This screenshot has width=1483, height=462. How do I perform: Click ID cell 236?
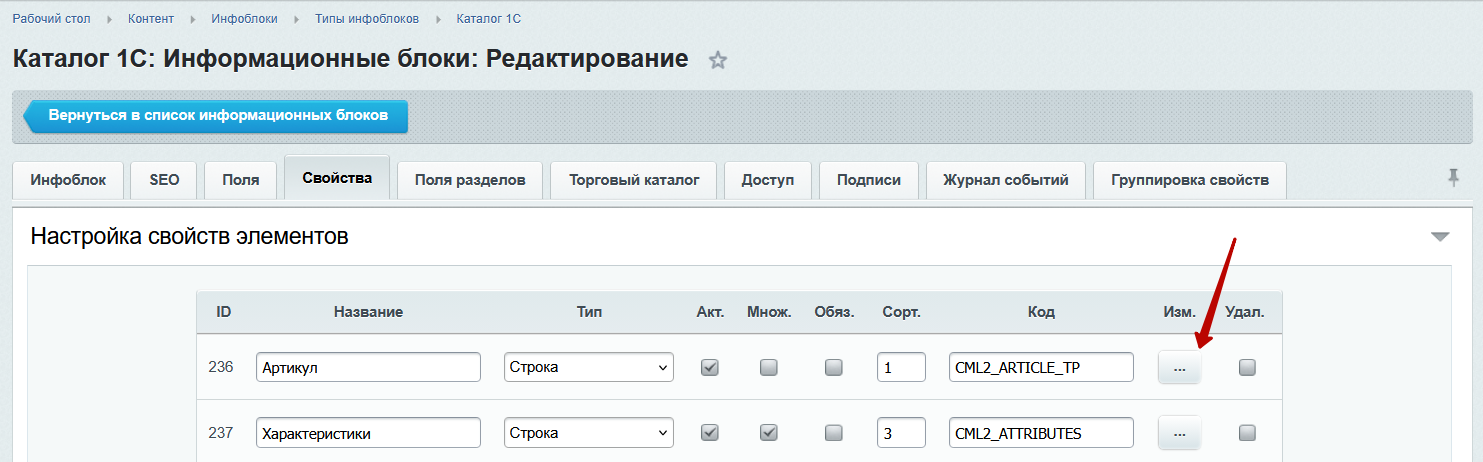tap(221, 367)
